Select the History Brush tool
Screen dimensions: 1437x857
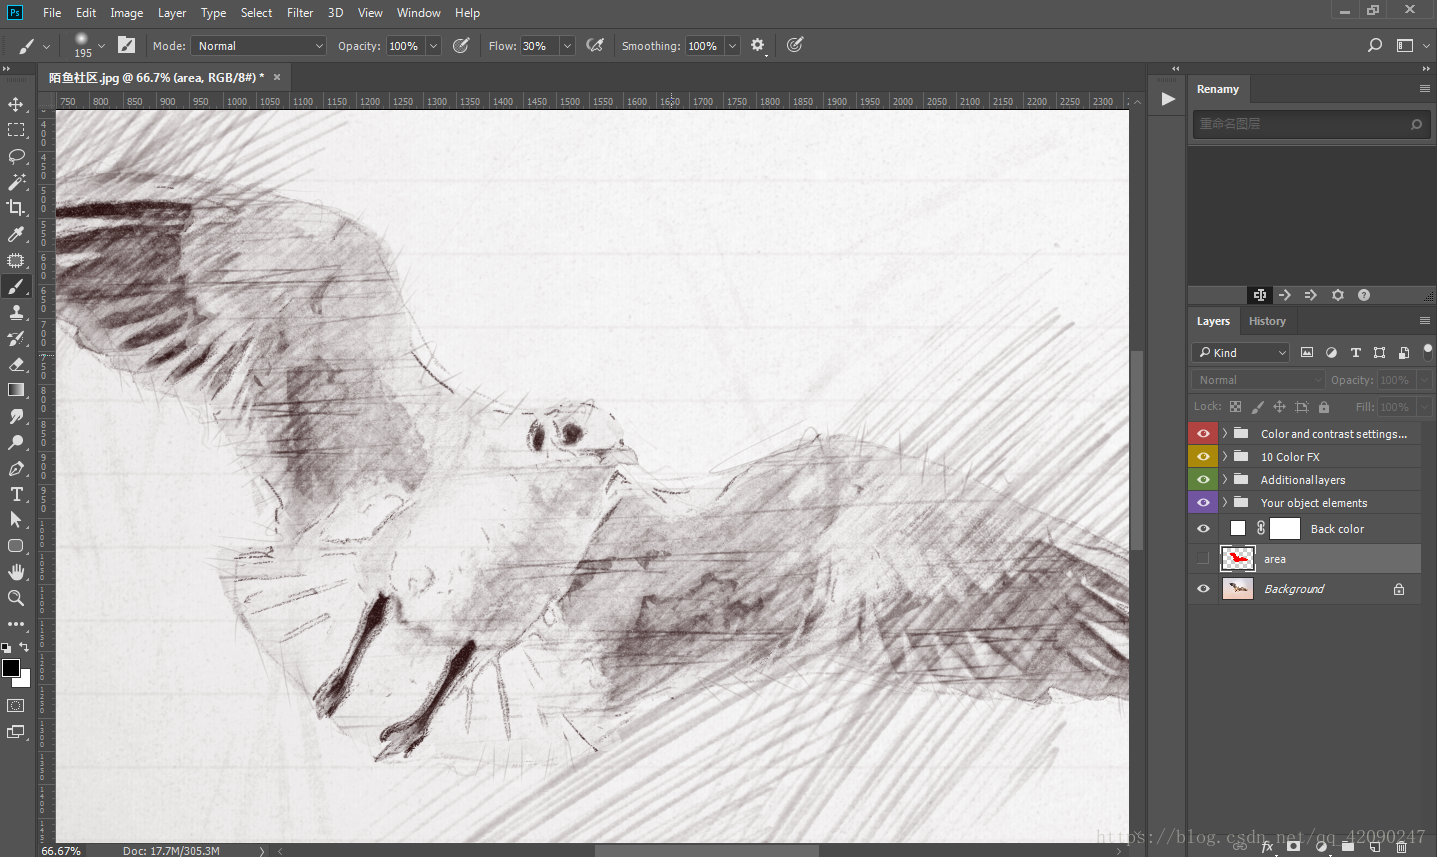click(x=16, y=339)
